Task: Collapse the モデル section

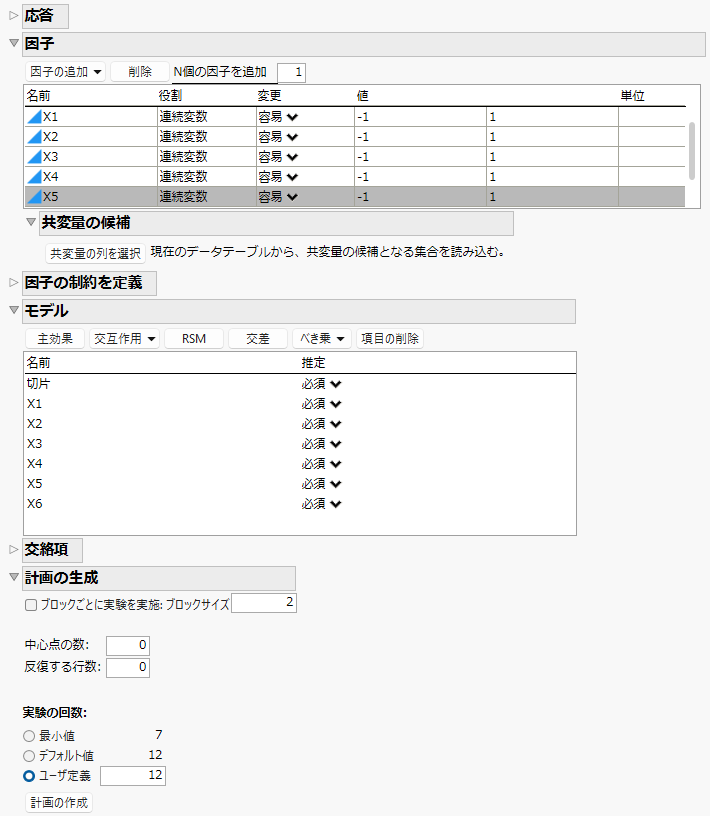Action: pyautogui.click(x=14, y=310)
